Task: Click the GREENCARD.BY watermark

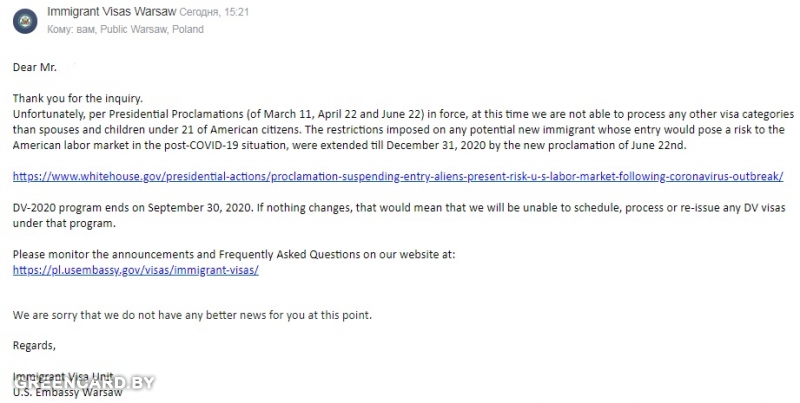Action: pyautogui.click(x=83, y=383)
